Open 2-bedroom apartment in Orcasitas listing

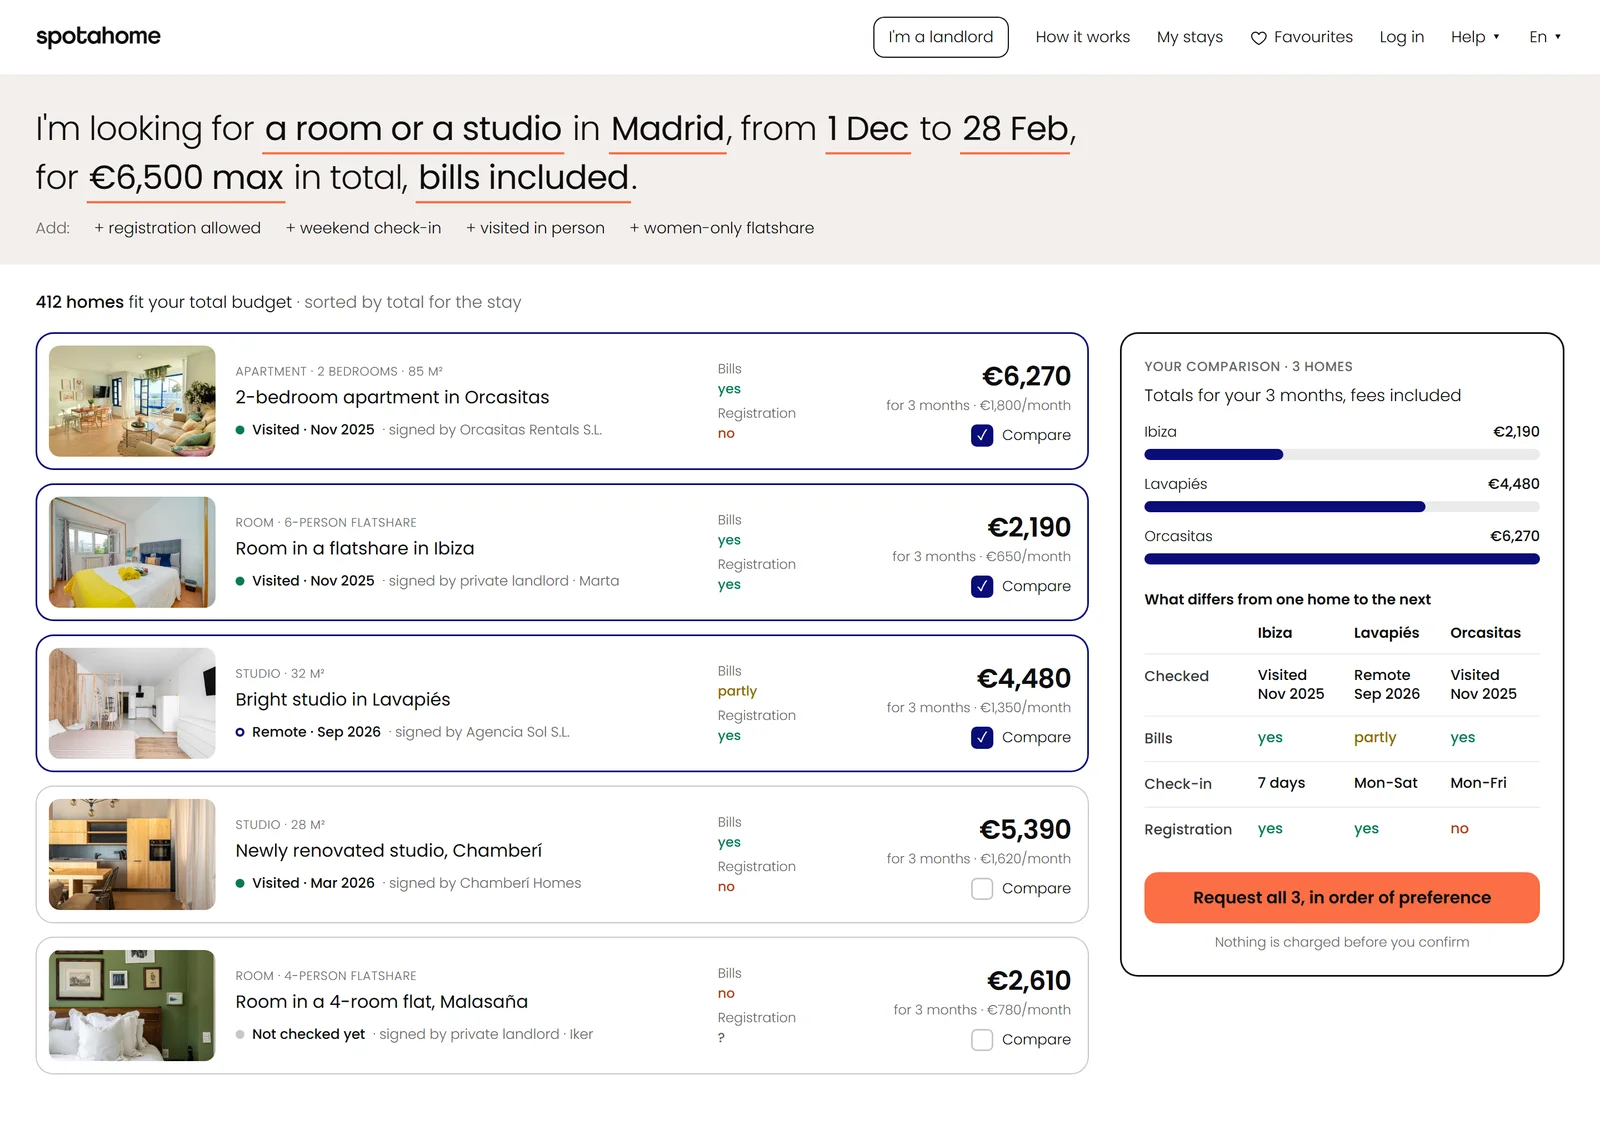coord(392,397)
